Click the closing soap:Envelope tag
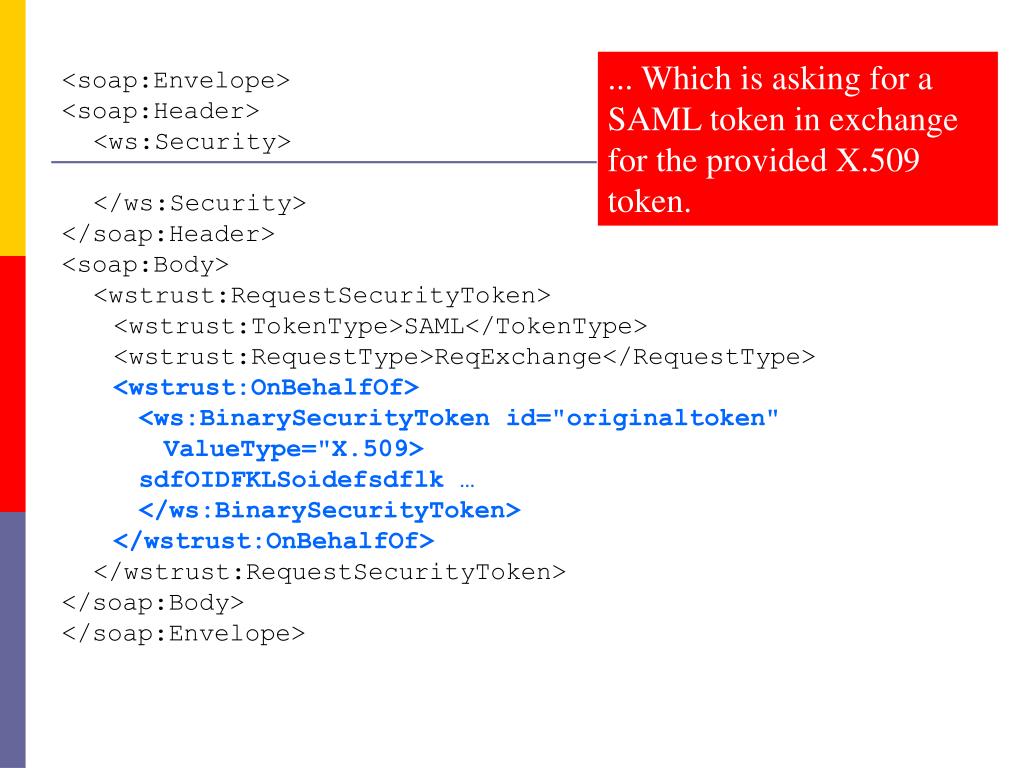The width and height of the screenshot is (1024, 768). [184, 633]
